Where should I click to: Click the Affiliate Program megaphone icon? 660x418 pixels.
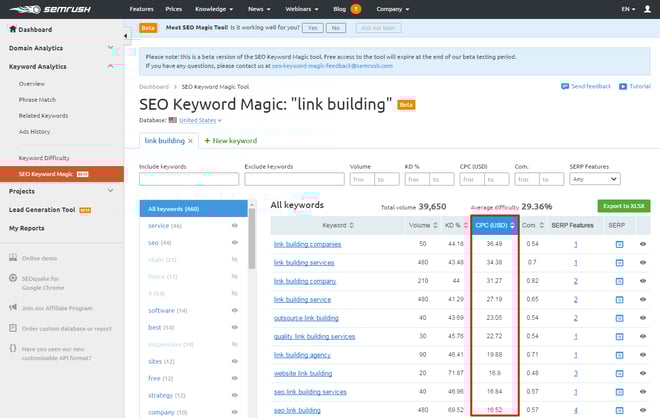click(x=13, y=308)
